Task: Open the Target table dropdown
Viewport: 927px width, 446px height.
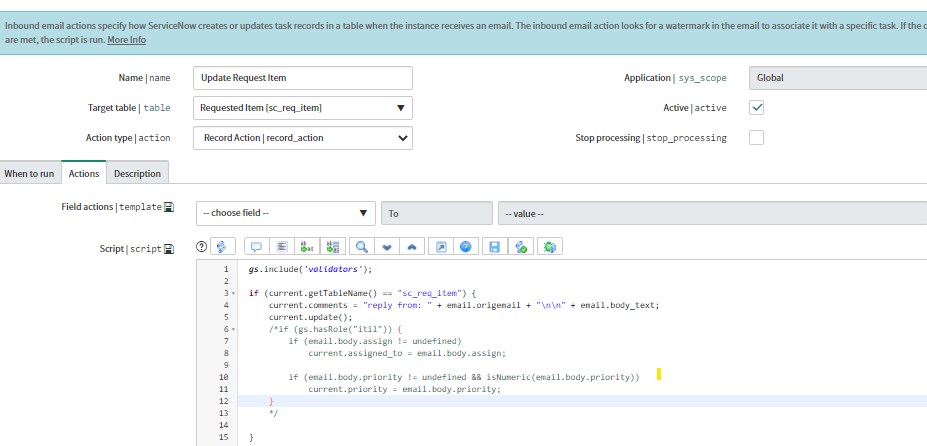Action: pyautogui.click(x=303, y=108)
